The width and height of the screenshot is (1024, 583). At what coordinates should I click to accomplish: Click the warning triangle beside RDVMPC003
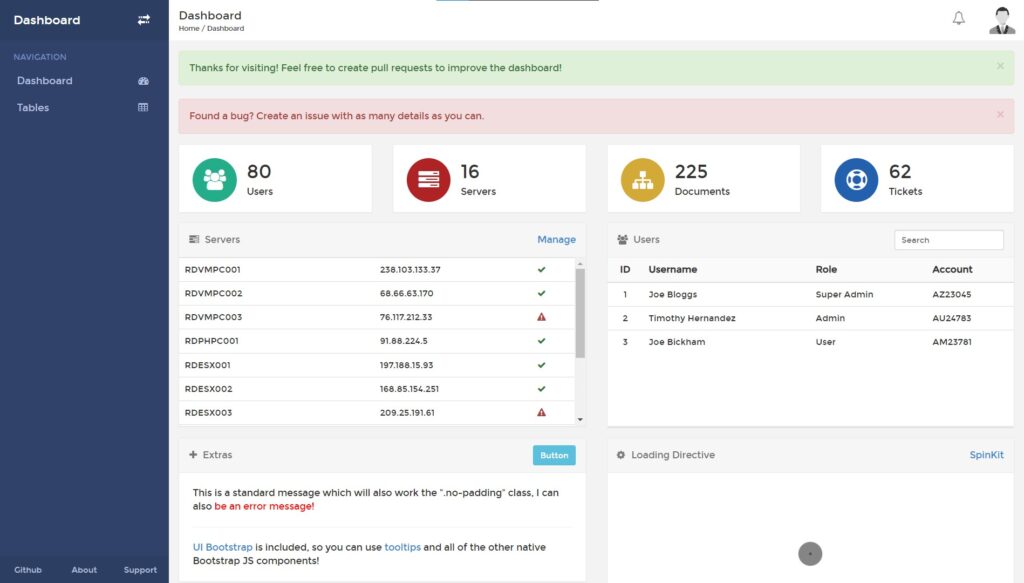tap(541, 317)
